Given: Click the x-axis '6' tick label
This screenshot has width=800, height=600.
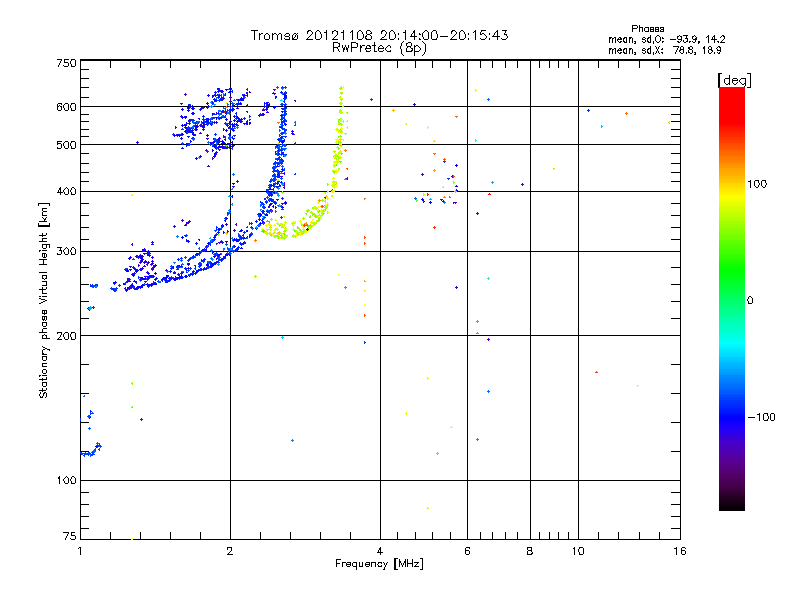Looking at the screenshot, I should [x=467, y=551].
